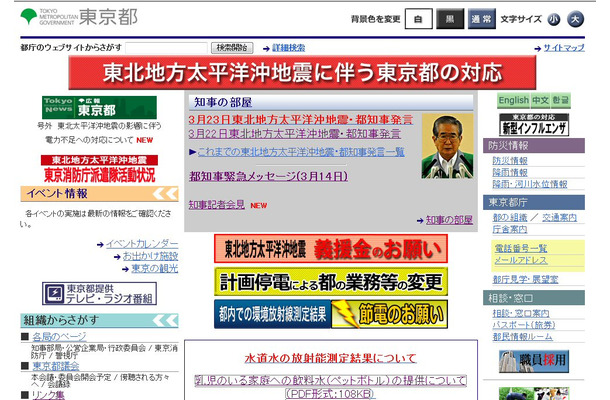Click the Tokyo Metropolitan Government ginkgo logo

coord(29,17)
